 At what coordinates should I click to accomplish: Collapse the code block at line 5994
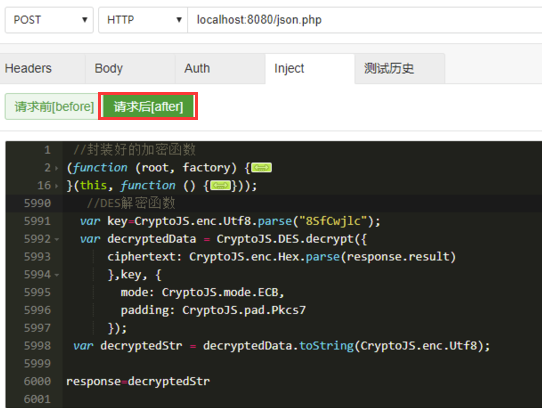click(57, 275)
